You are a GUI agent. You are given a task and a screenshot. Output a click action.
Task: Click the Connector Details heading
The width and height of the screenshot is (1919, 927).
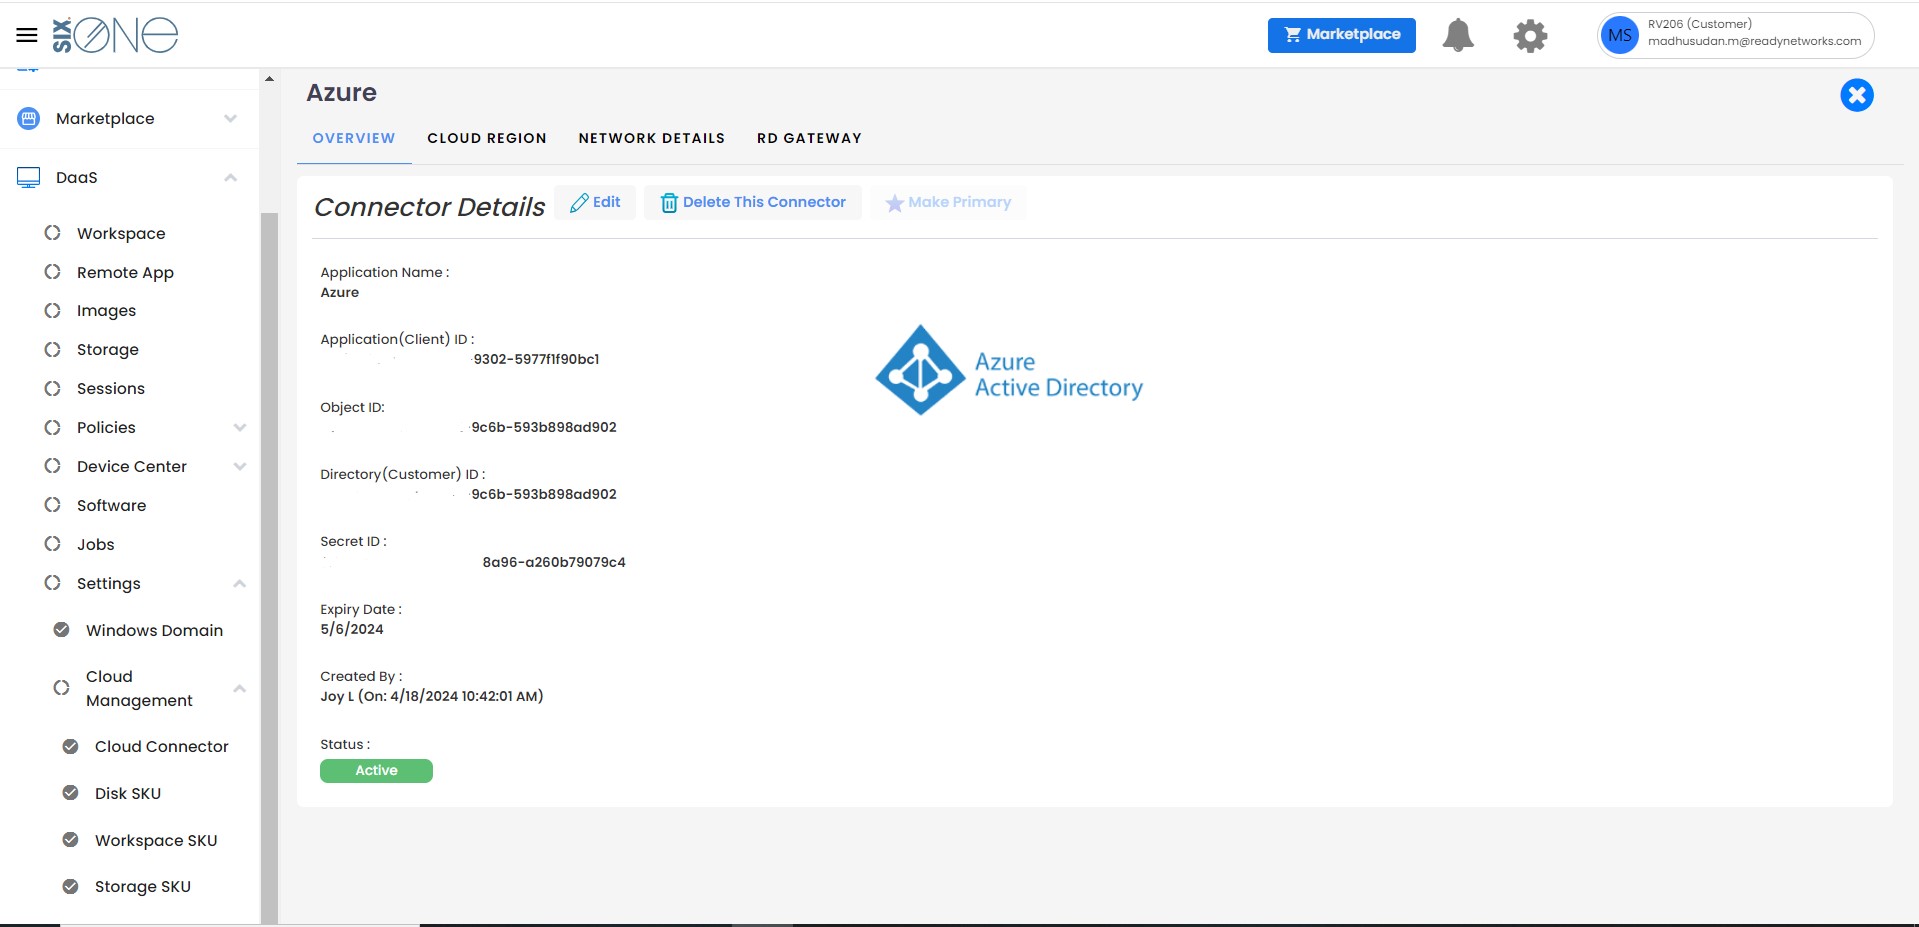click(430, 207)
